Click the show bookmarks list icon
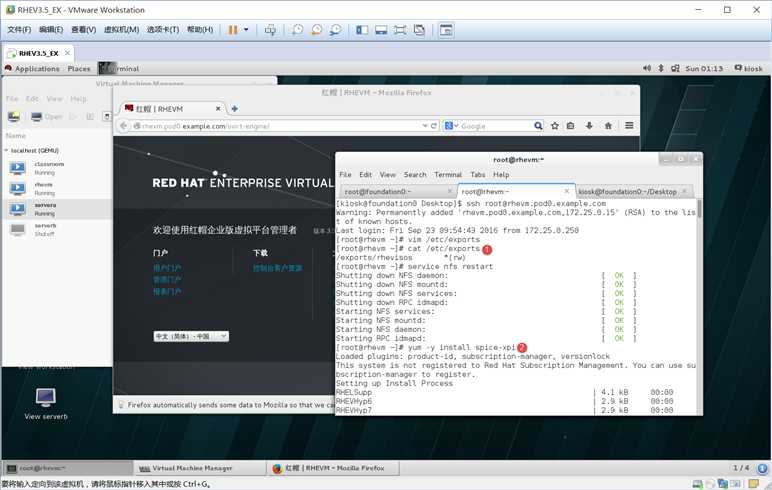Image resolution: width=772 pixels, height=490 pixels. click(x=570, y=126)
